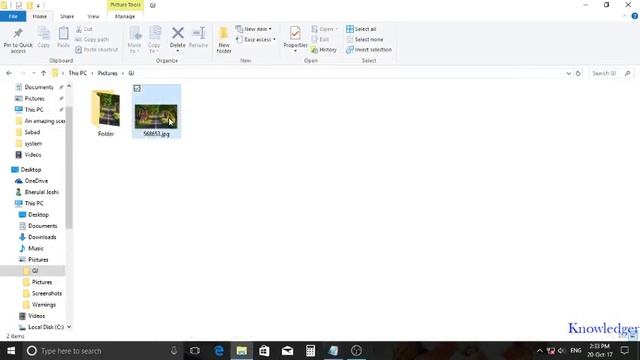Click Invert selection in ribbon
The height and width of the screenshot is (360, 640).
point(369,50)
